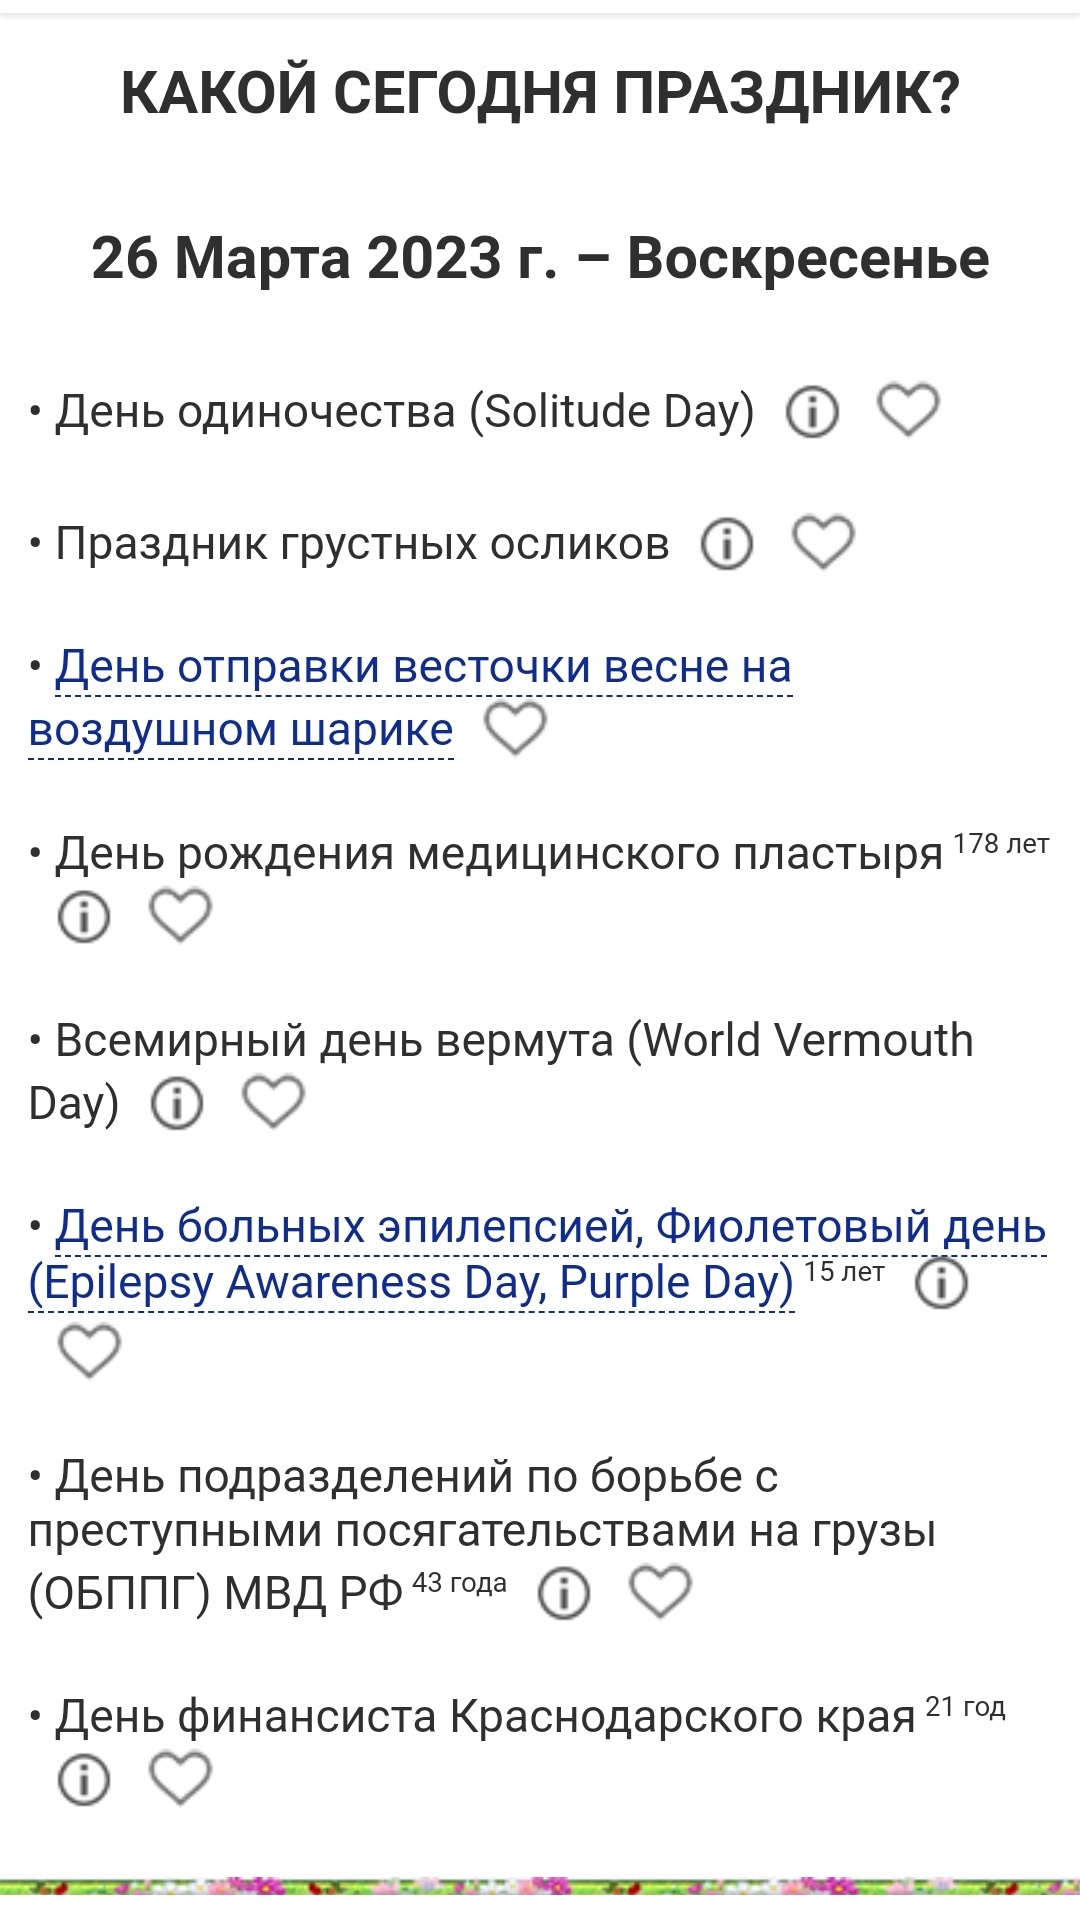Viewport: 1080px width, 1909px height.
Task: Click the floral divider strip at bottom
Action: tap(540, 1886)
